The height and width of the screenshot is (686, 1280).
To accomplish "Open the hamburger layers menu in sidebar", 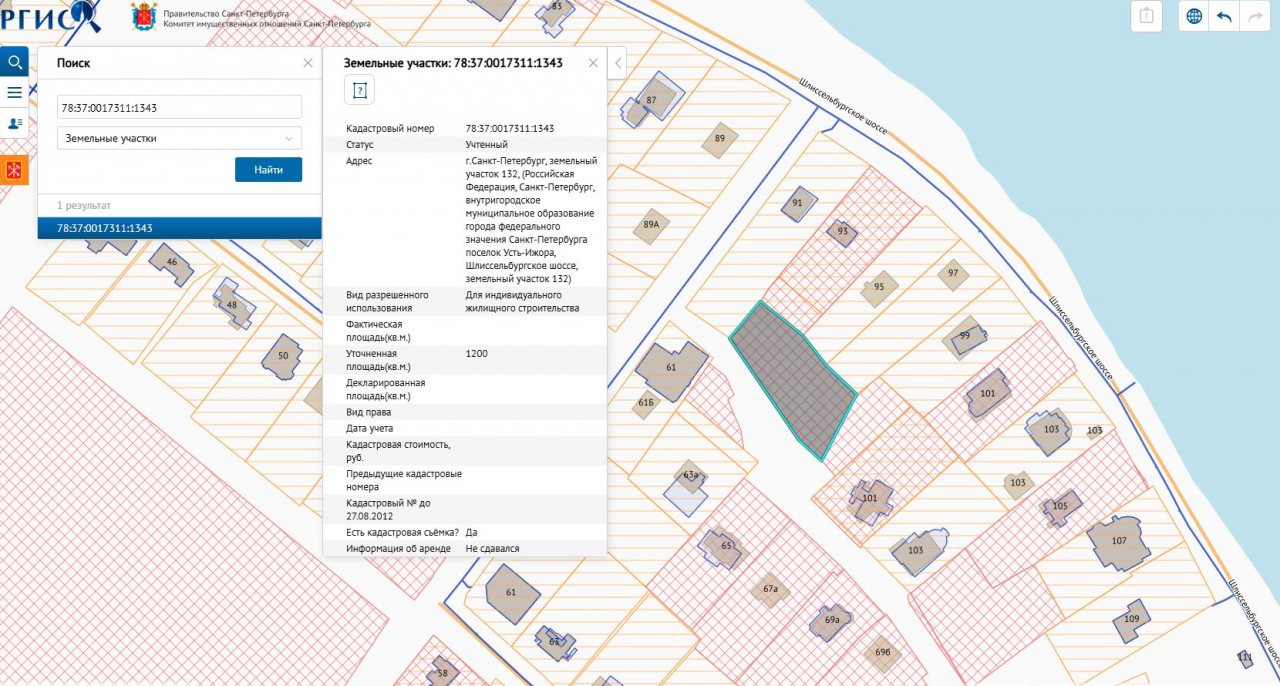I will tap(14, 93).
